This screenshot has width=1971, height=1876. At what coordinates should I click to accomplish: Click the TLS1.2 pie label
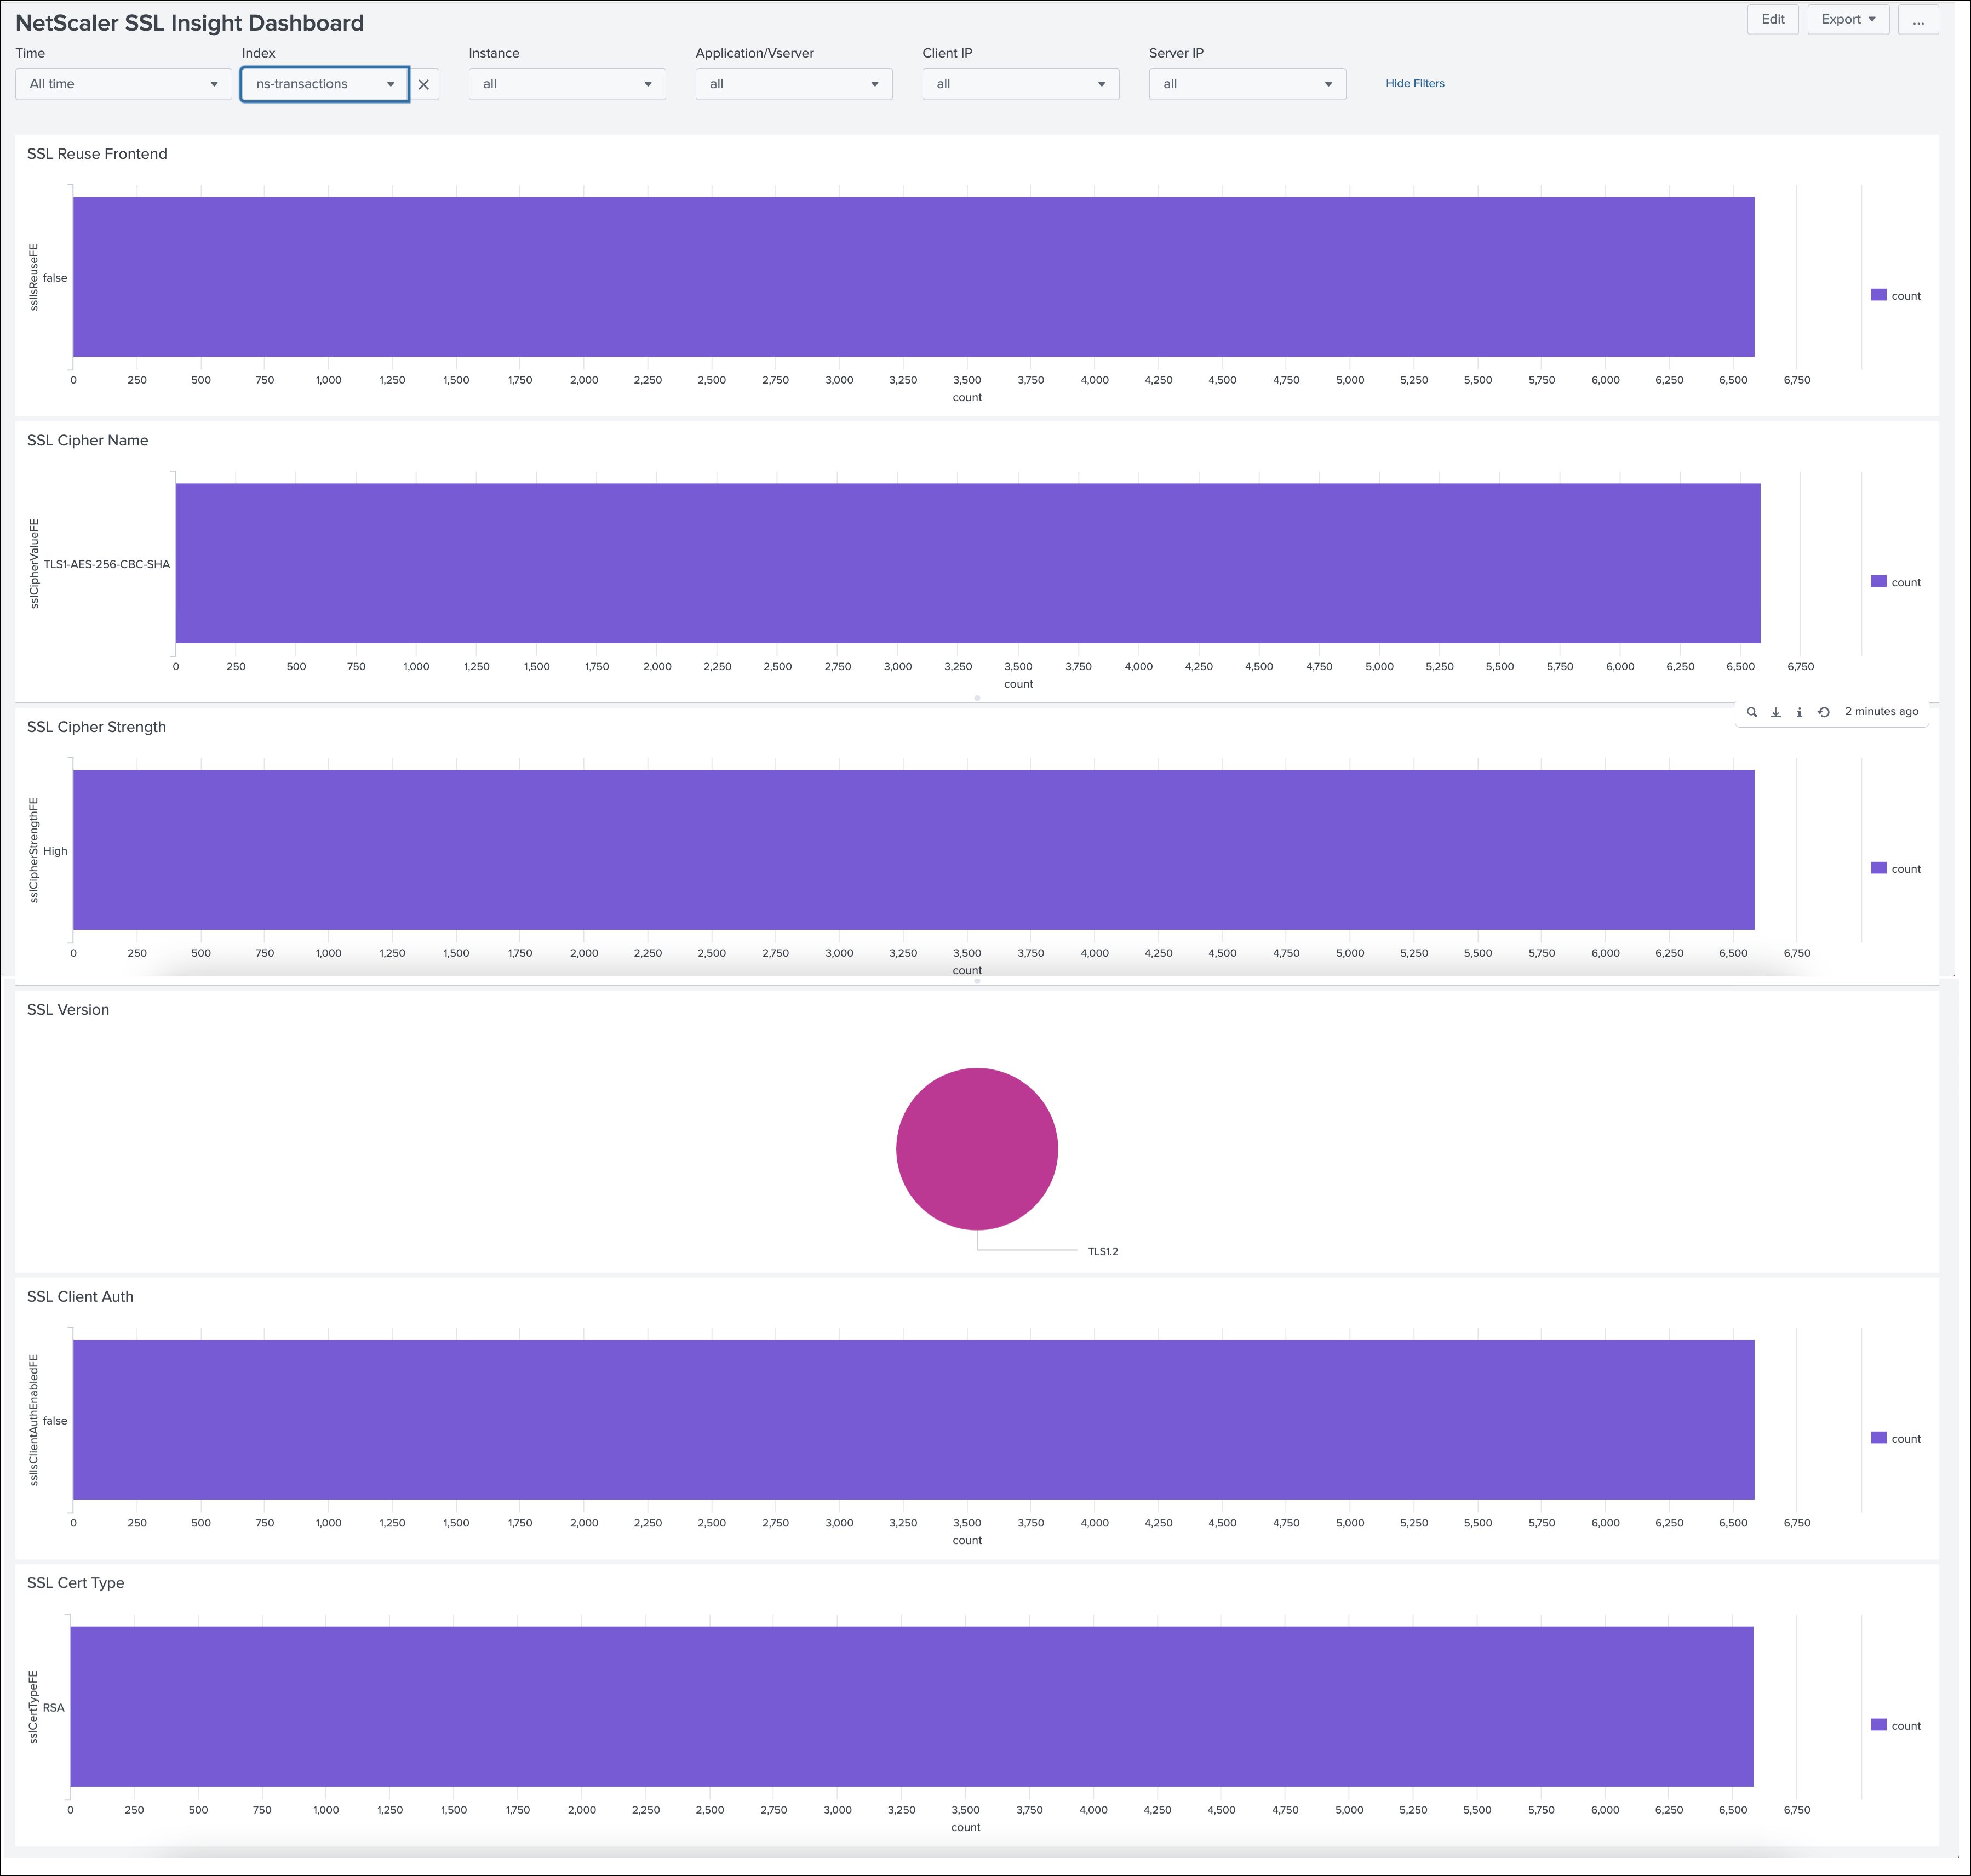click(1103, 1252)
